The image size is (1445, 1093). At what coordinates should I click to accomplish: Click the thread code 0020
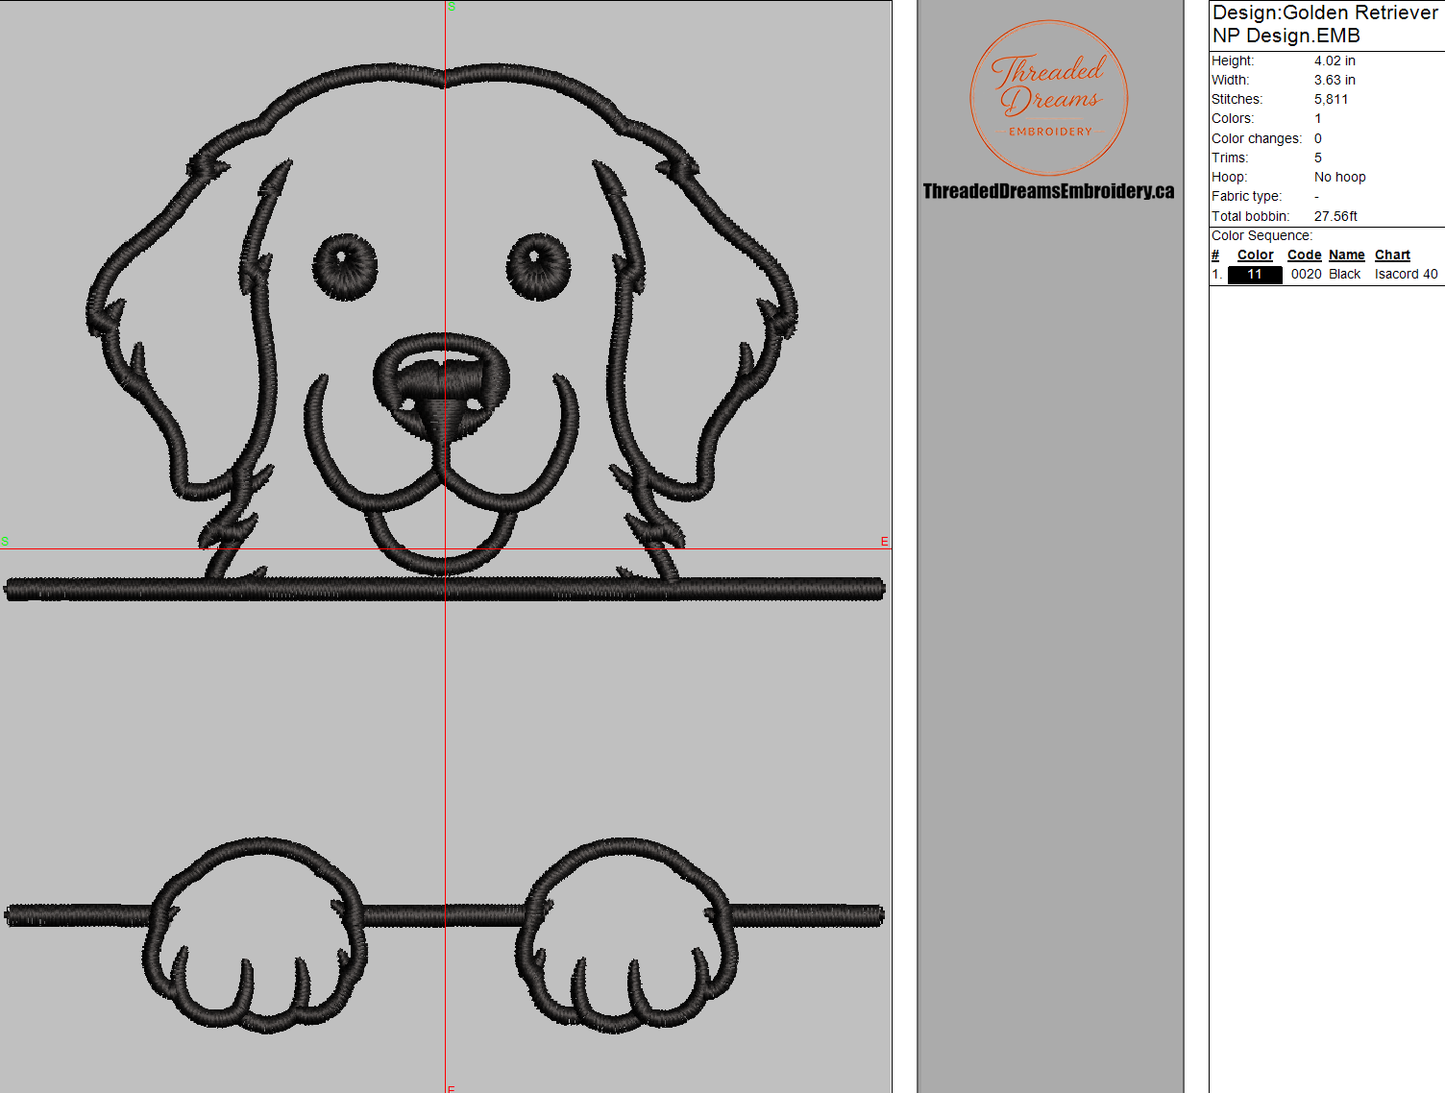[1306, 274]
